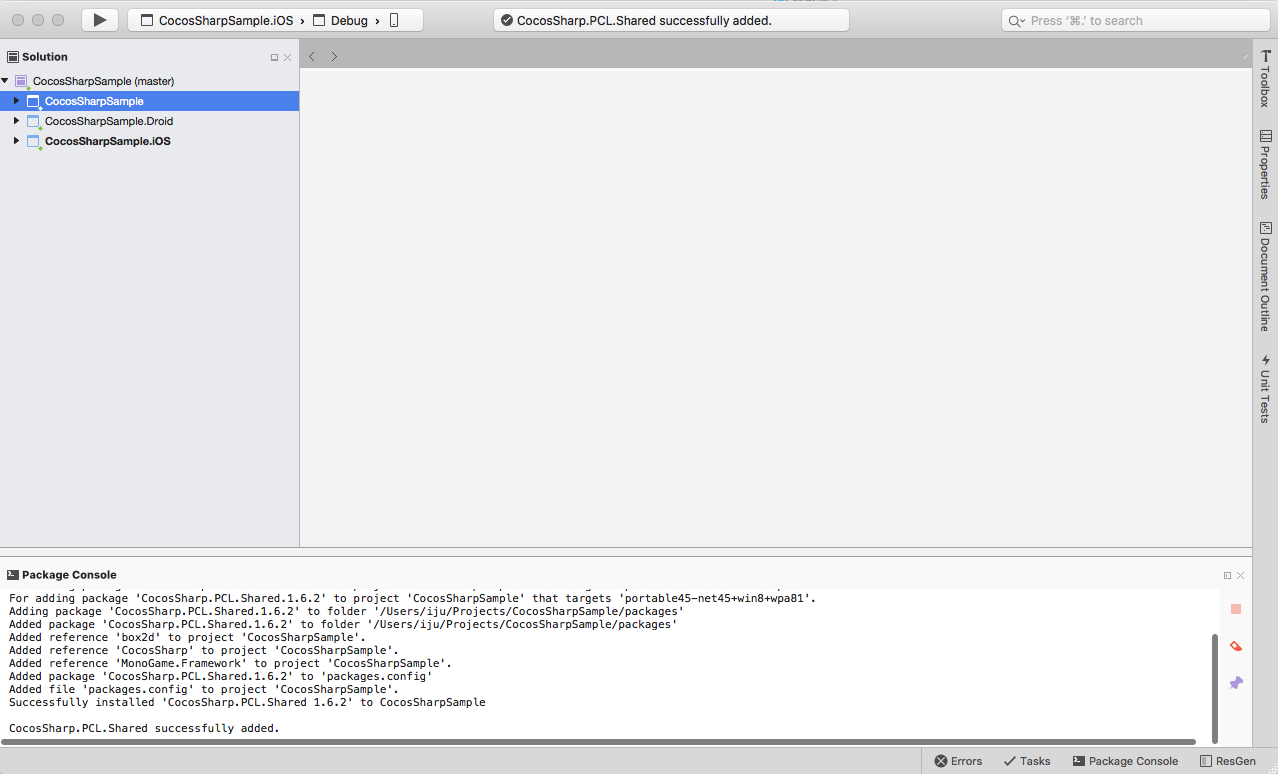This screenshot has width=1278, height=774.
Task: Show the Tasks pad from the status bar
Action: pos(1027,761)
